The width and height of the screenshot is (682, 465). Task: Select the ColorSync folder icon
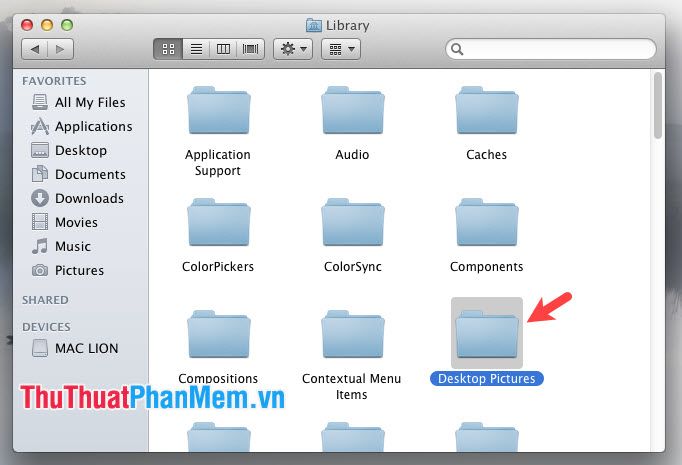tap(353, 222)
